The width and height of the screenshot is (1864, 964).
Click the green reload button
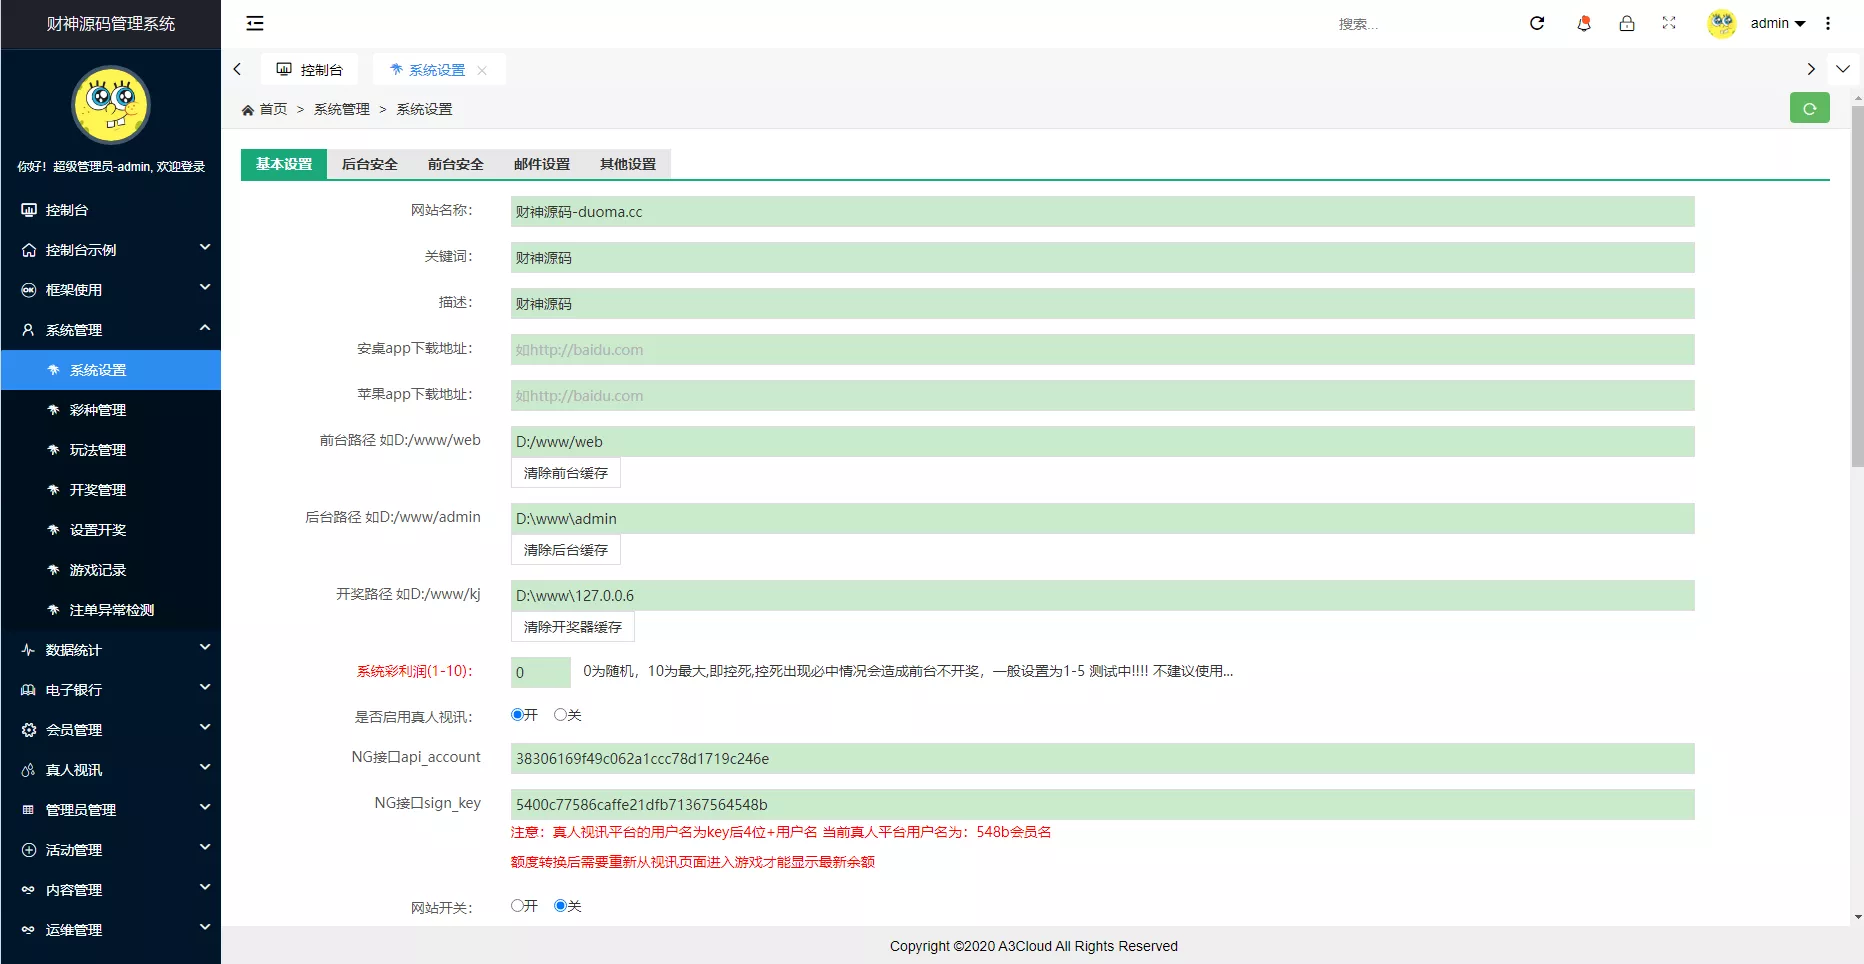(x=1809, y=108)
